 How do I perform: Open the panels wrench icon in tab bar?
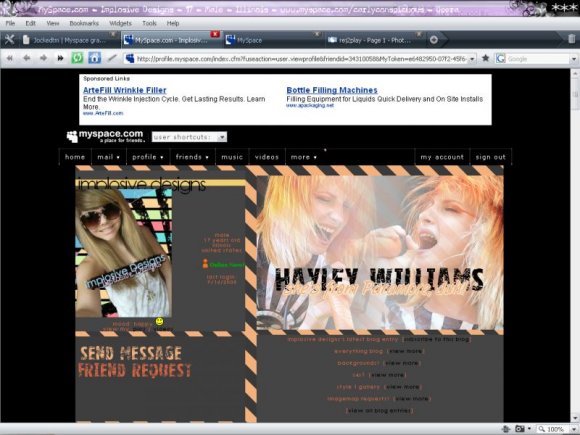9,39
